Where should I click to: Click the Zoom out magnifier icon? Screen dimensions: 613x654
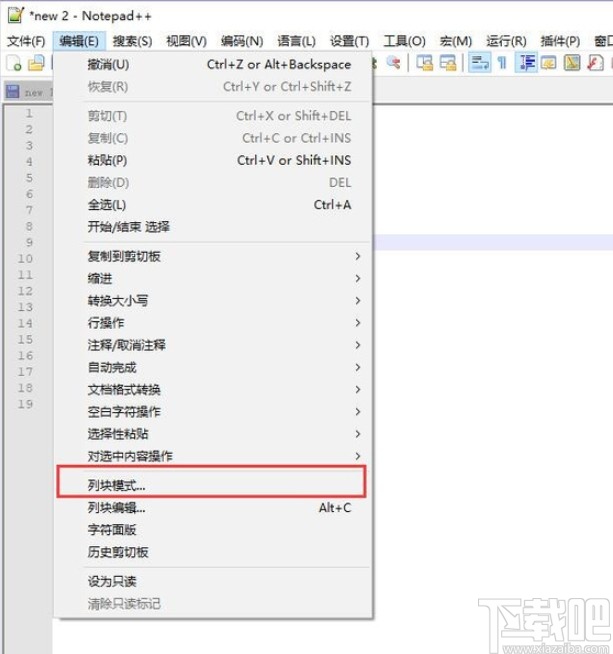[393, 63]
